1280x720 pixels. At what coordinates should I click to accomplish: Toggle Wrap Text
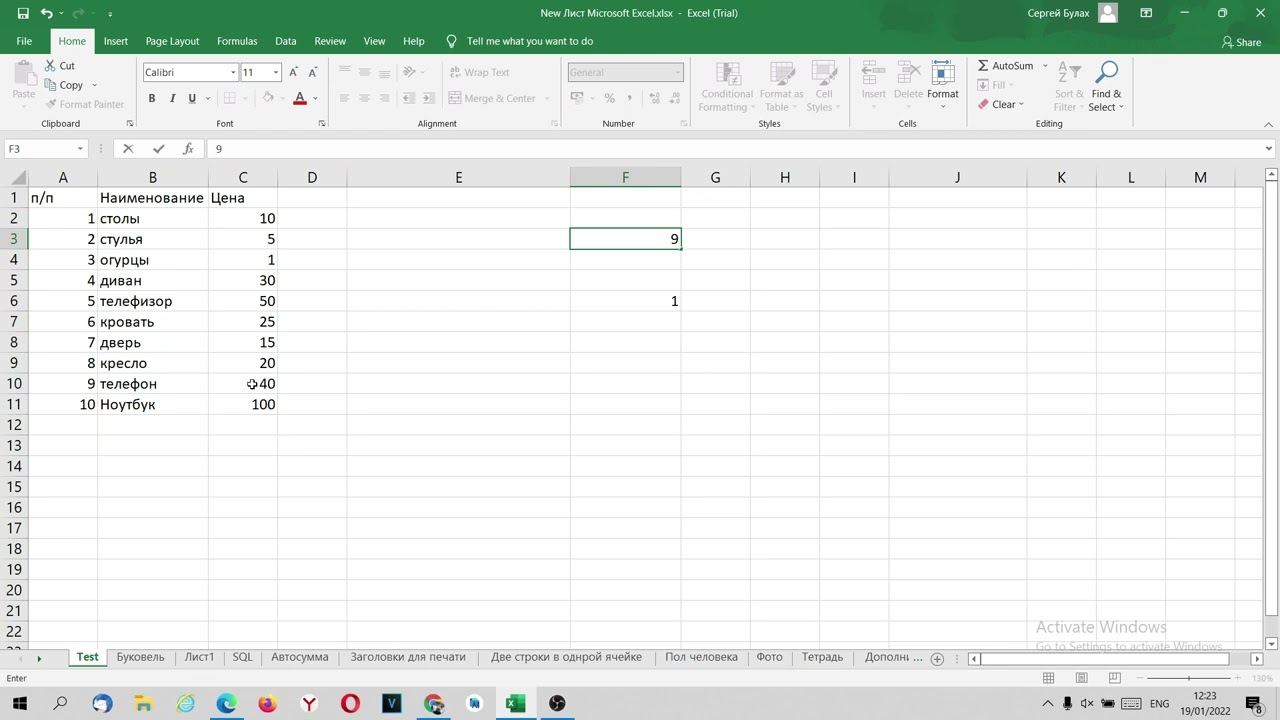pos(480,72)
